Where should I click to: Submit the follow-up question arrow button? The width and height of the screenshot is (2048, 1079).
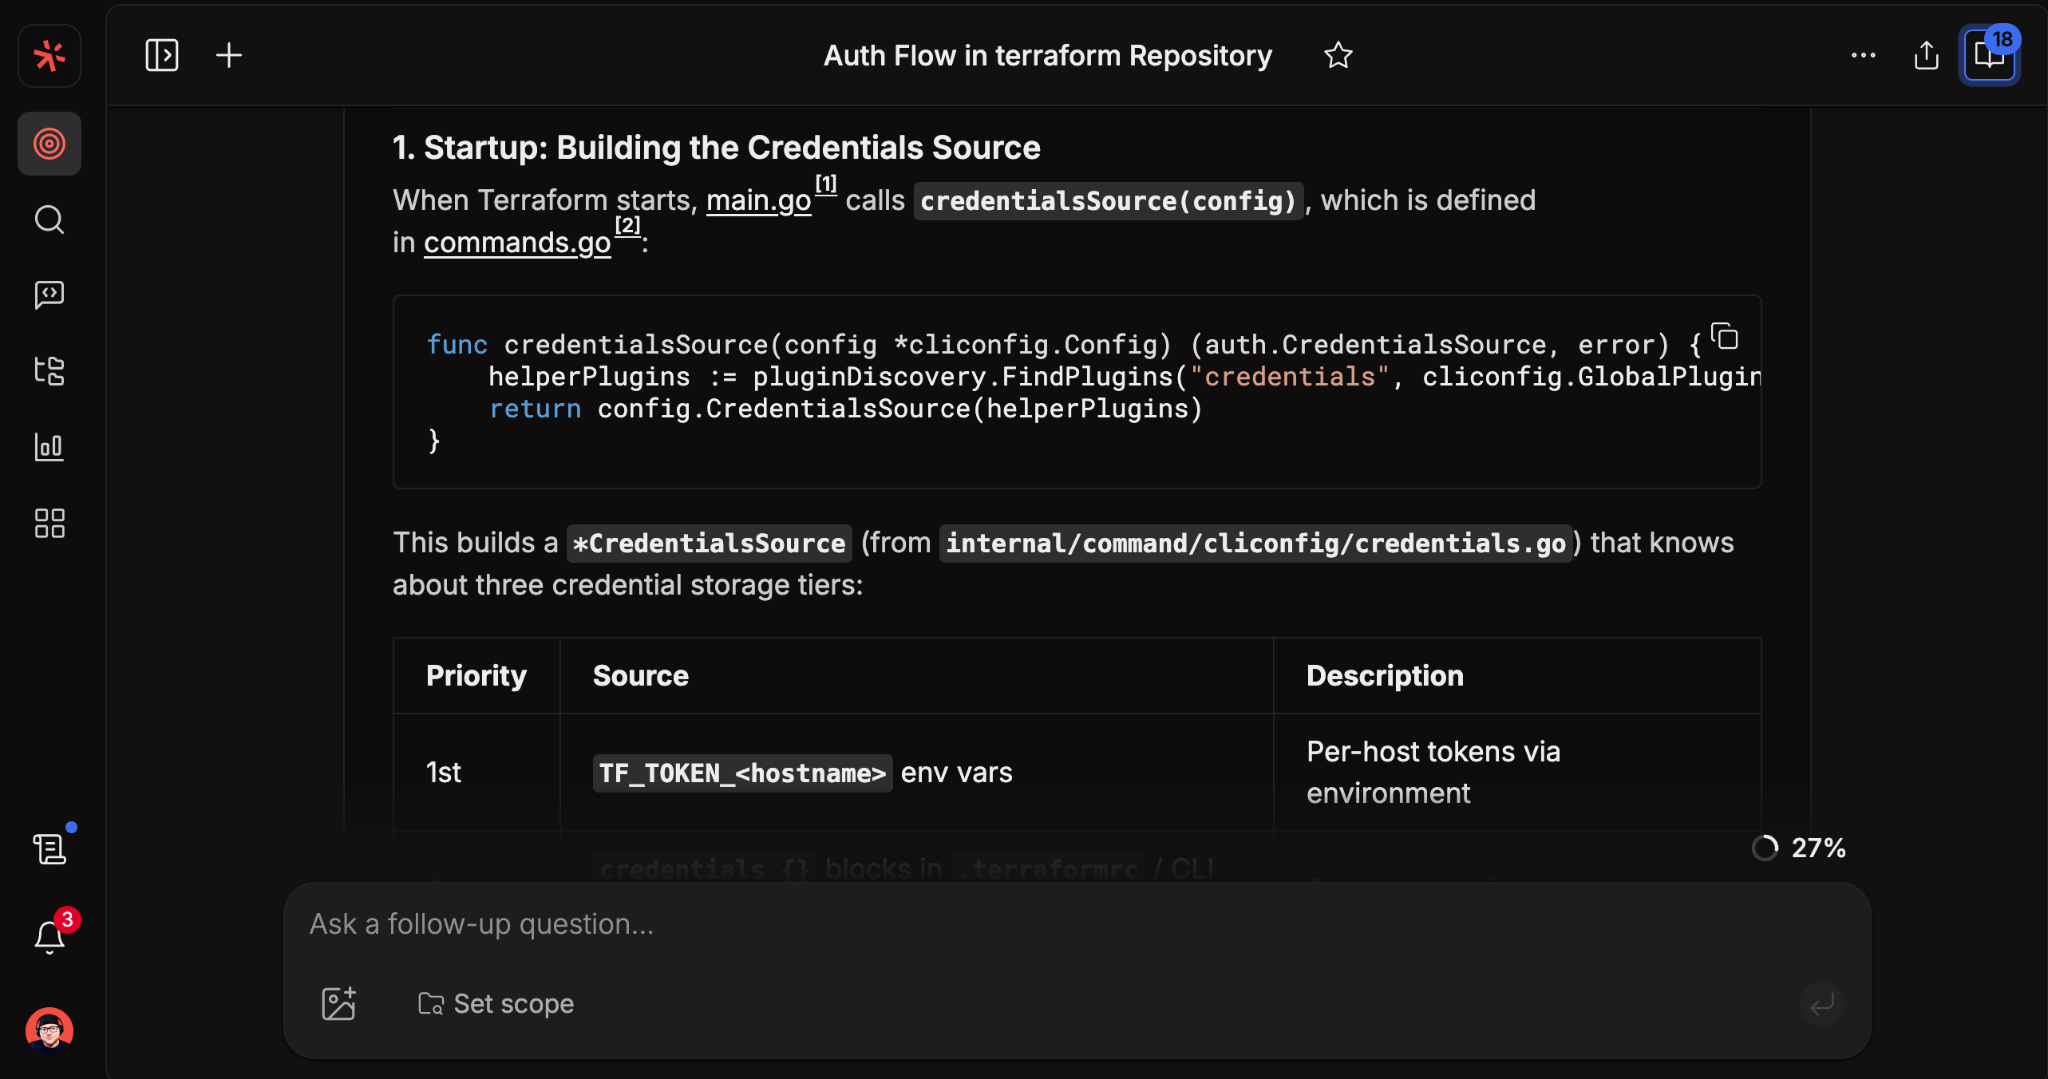pos(1822,1003)
